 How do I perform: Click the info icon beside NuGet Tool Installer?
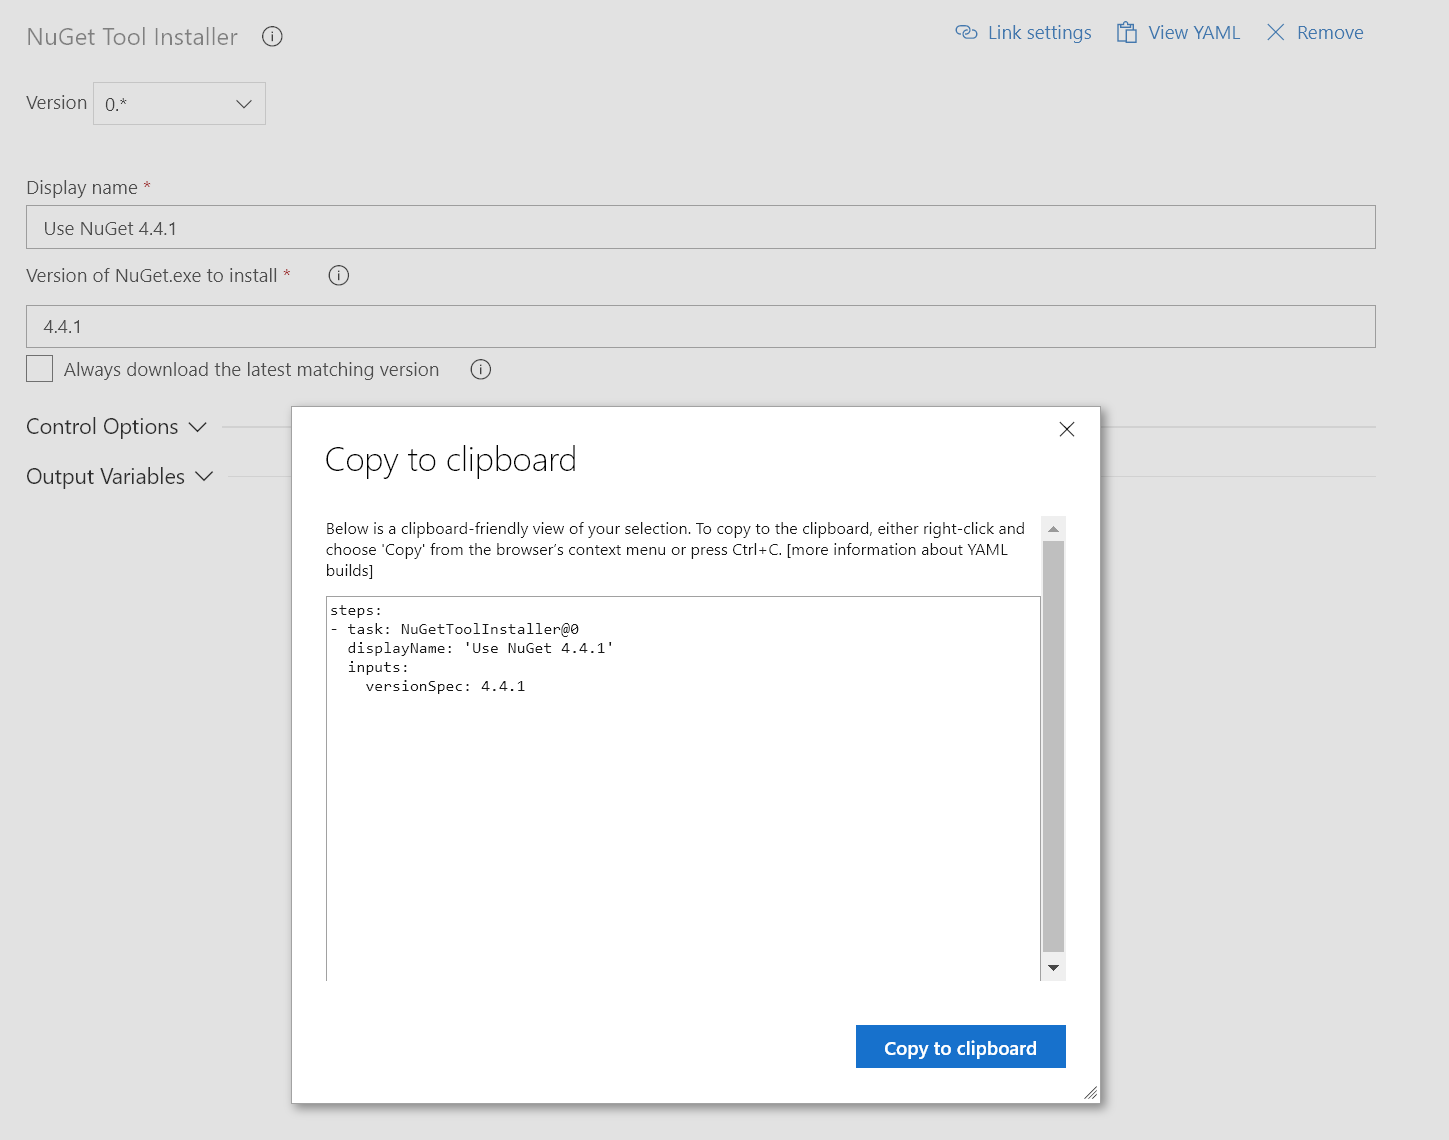pyautogui.click(x=272, y=37)
